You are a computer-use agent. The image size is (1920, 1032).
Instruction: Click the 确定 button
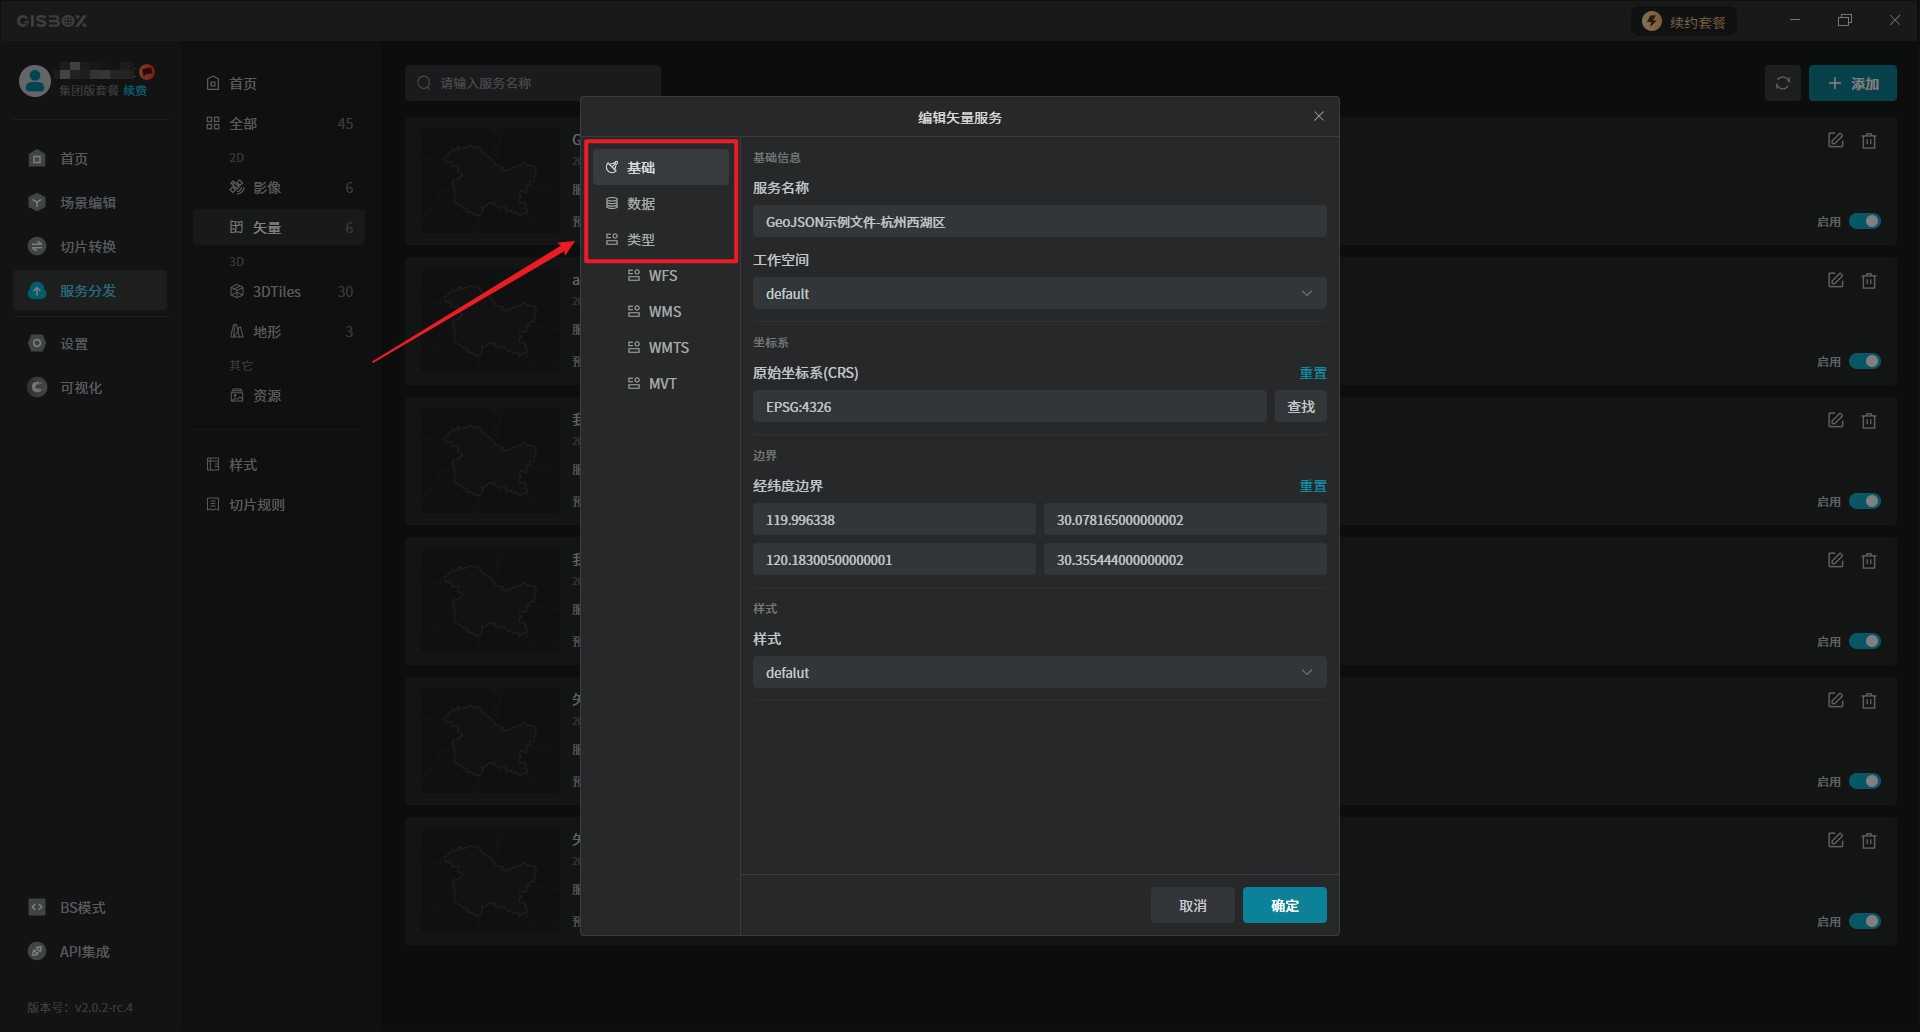(1284, 906)
